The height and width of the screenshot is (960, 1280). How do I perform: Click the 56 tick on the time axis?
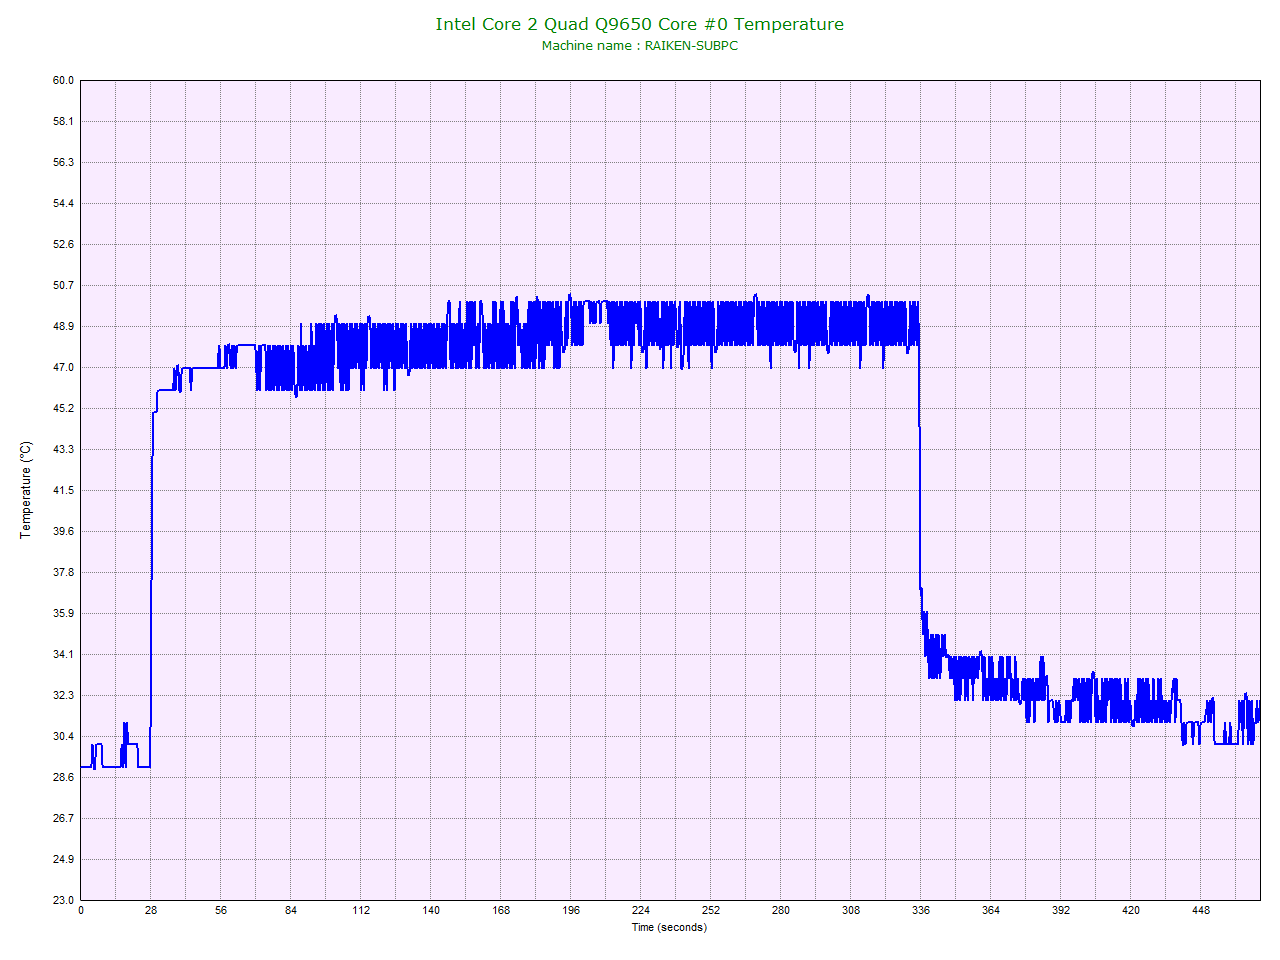[x=221, y=910]
